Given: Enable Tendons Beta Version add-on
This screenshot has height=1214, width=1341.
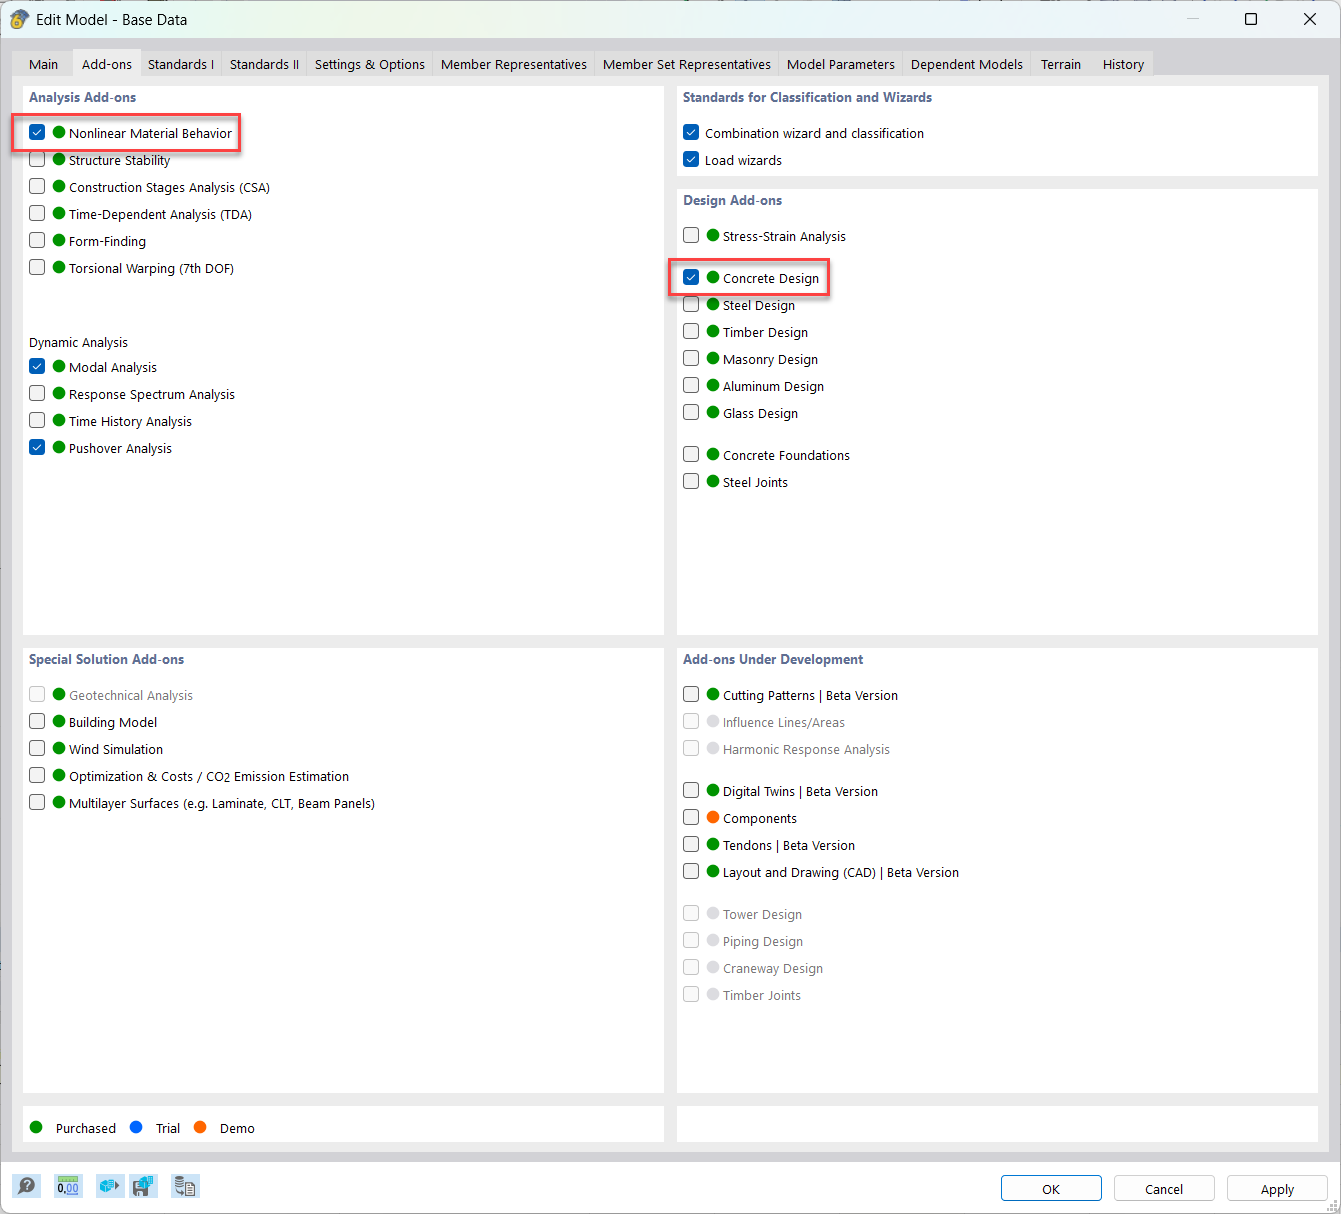Looking at the screenshot, I should 691,844.
